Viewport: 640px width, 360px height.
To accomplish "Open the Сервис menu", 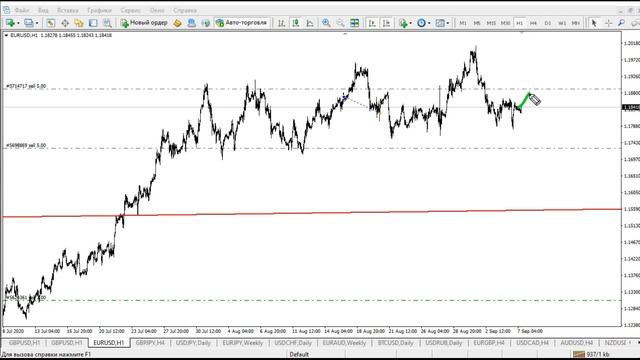I will (x=131, y=10).
